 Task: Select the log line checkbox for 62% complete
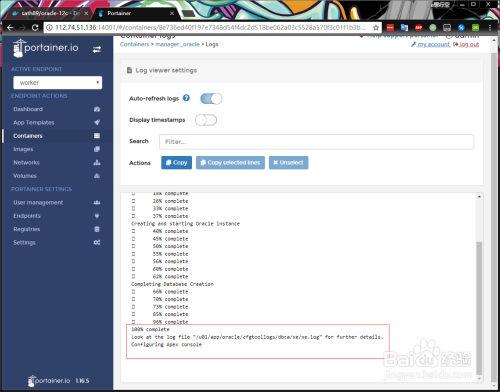(x=133, y=277)
